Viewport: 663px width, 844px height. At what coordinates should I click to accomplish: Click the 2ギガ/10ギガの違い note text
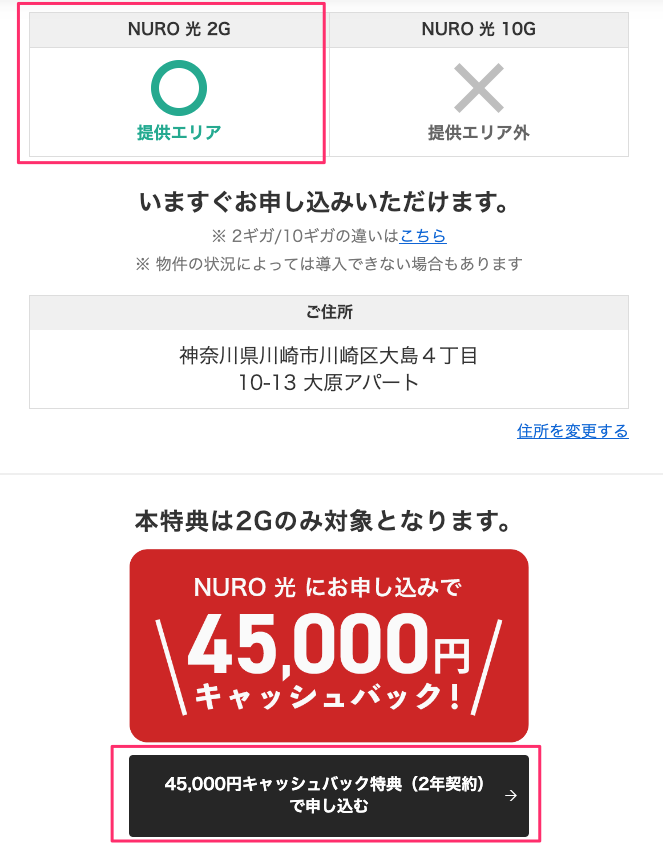[305, 235]
